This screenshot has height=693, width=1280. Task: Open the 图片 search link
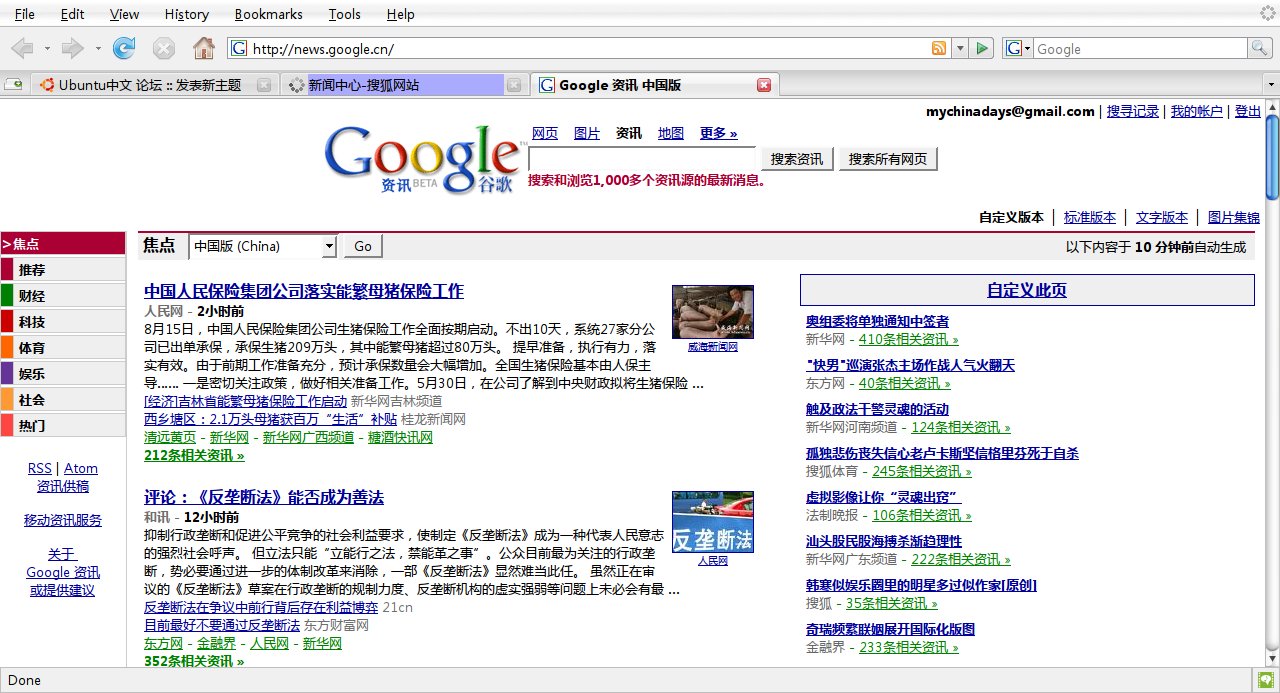(587, 133)
